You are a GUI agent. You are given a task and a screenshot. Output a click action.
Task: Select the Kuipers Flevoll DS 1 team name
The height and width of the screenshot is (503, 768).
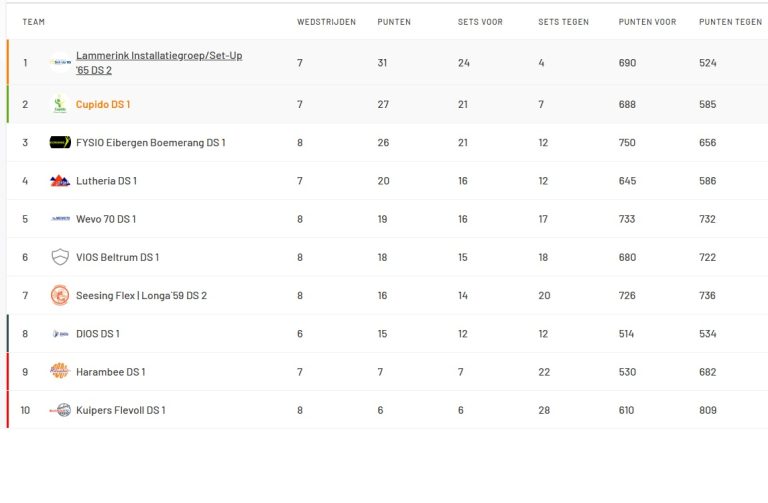point(120,410)
